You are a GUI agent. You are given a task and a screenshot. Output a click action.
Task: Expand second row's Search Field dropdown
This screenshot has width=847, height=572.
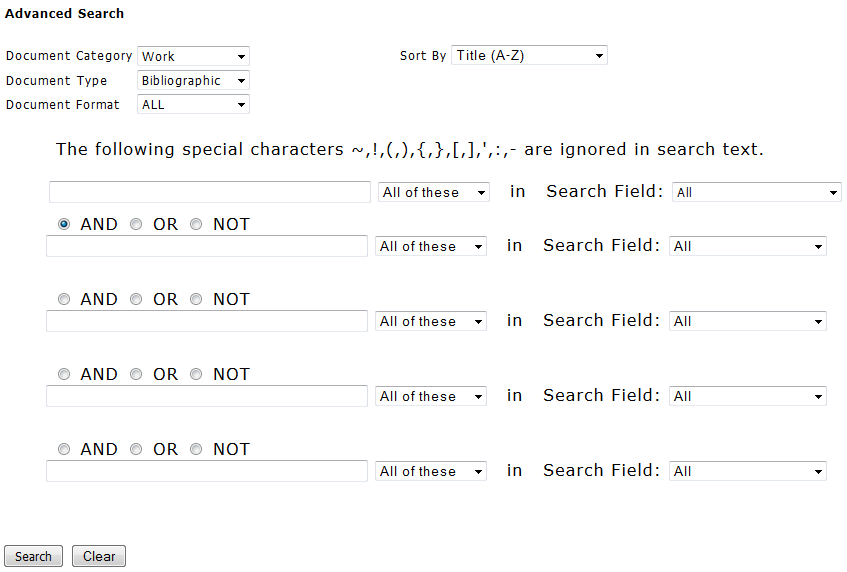click(x=748, y=246)
